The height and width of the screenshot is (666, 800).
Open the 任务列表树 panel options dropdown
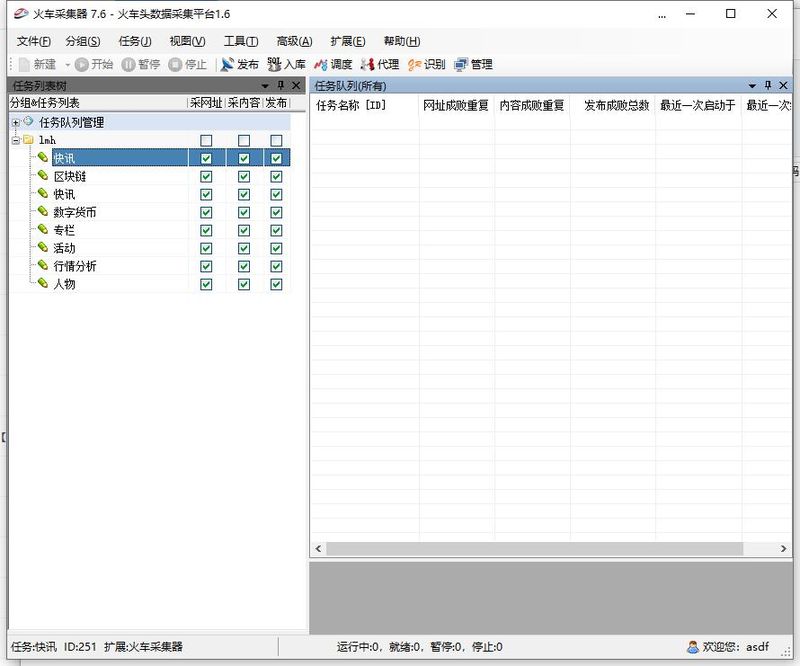(265, 86)
